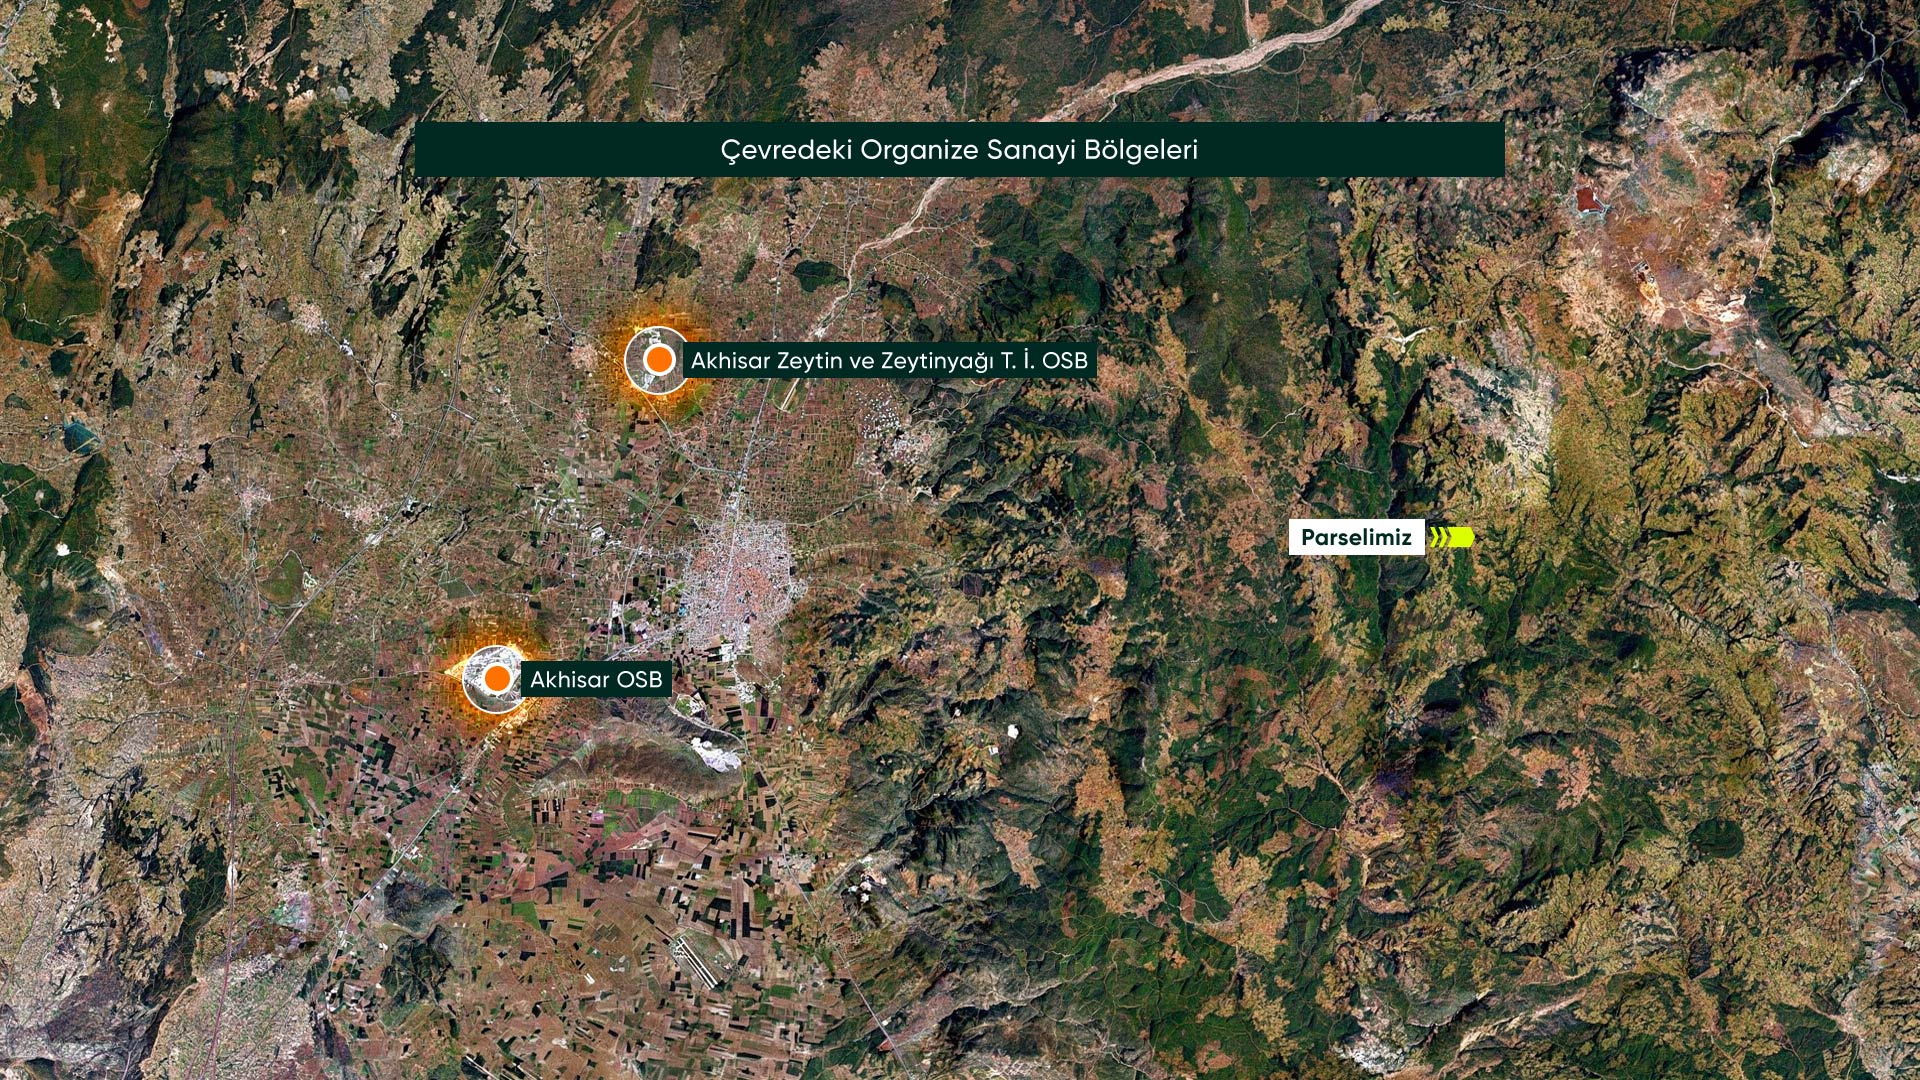Viewport: 1920px width, 1080px height.
Task: Select the Parselimiz white label
Action: [1356, 538]
